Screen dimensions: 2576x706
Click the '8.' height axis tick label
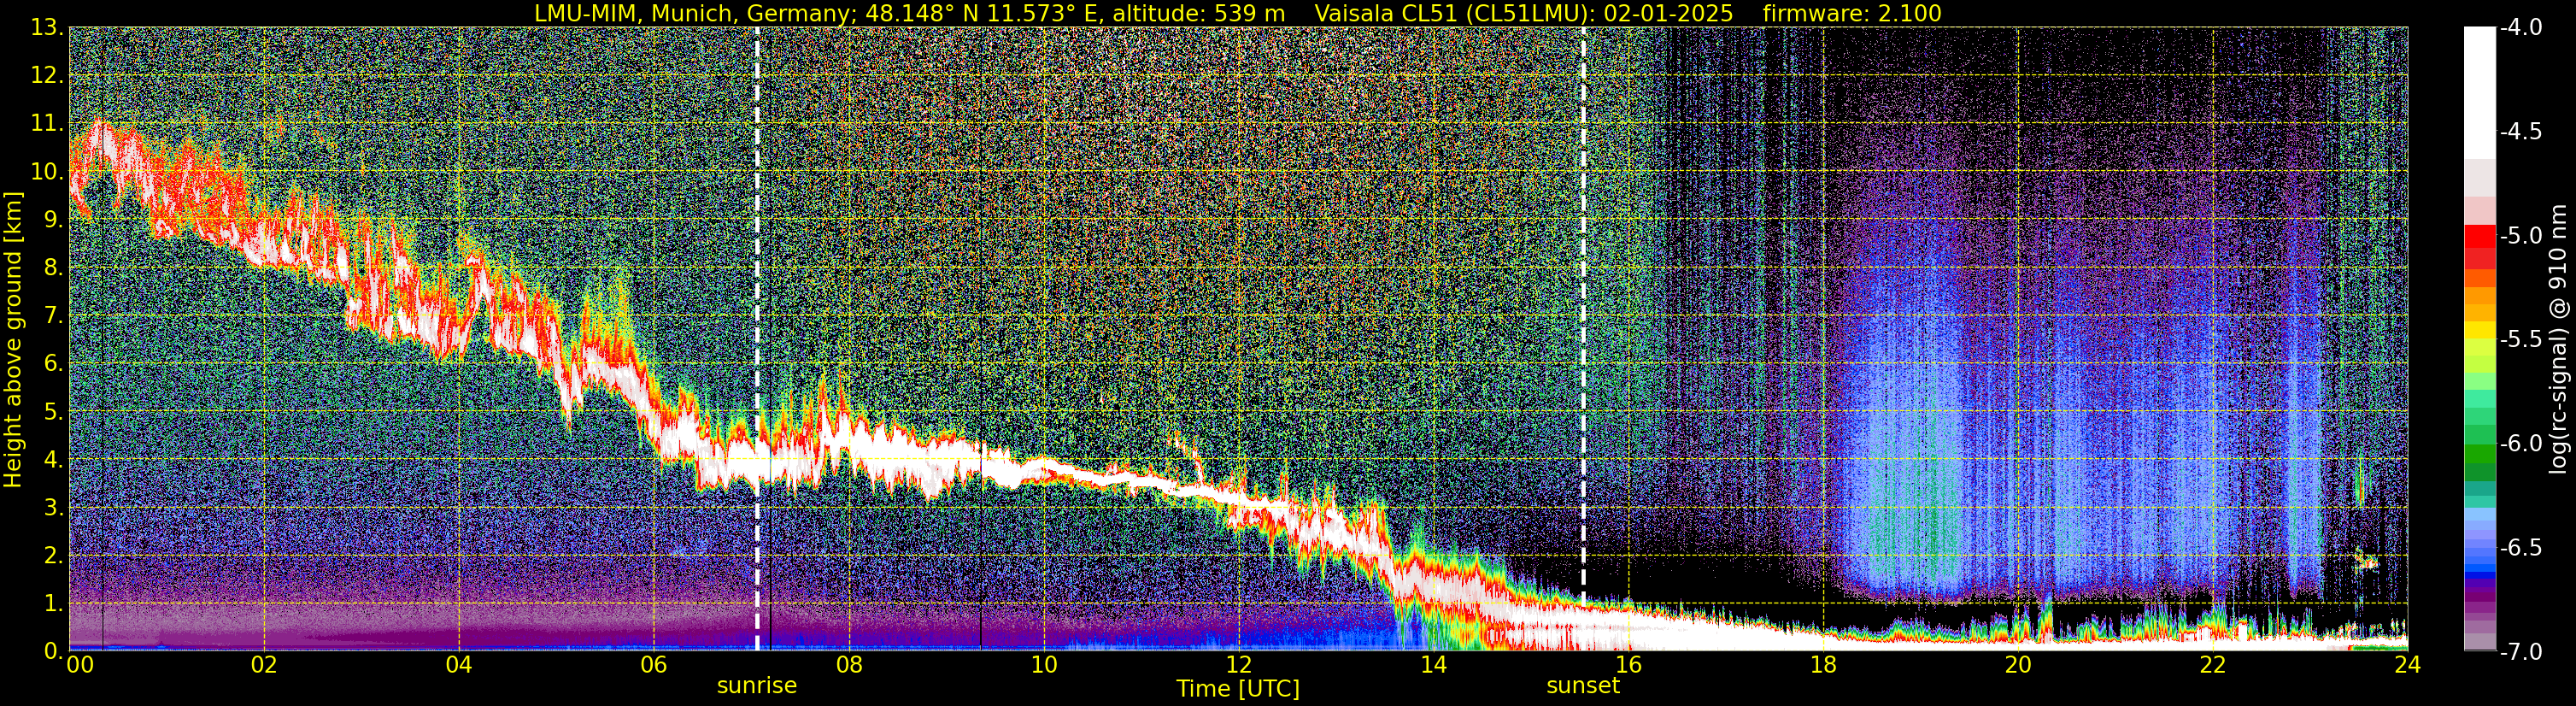click(x=54, y=268)
